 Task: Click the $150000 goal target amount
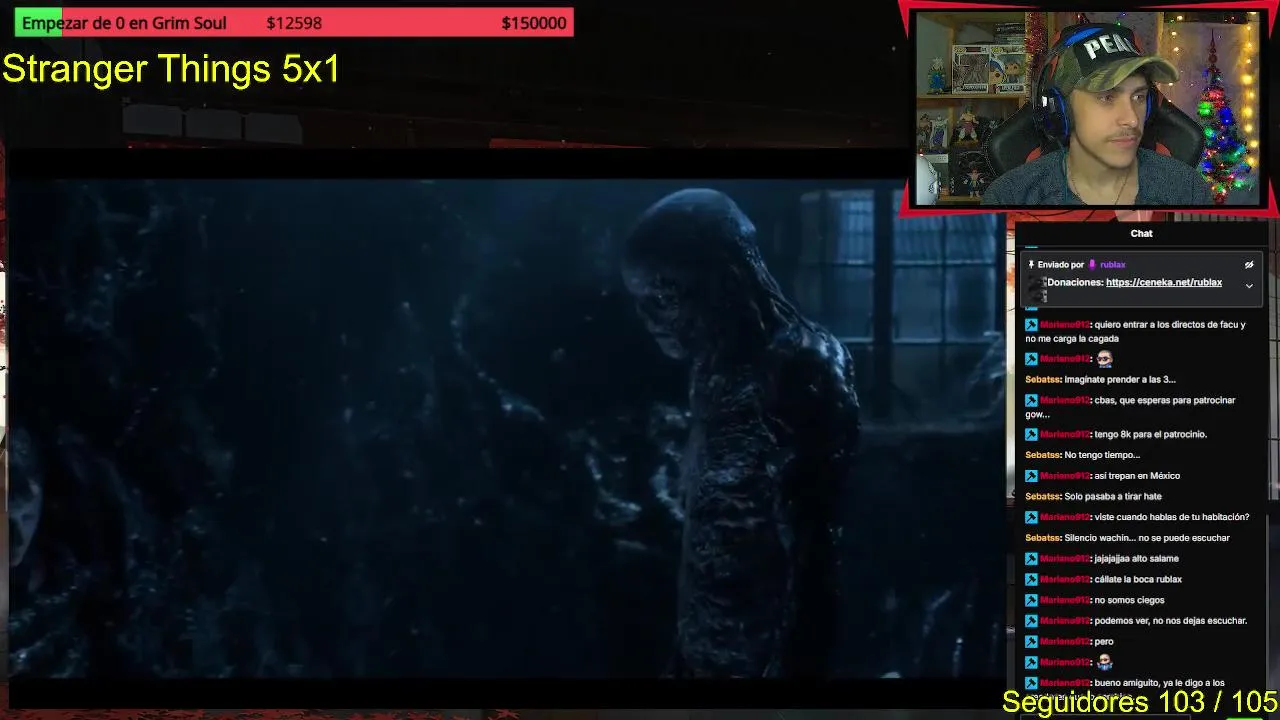coord(534,23)
